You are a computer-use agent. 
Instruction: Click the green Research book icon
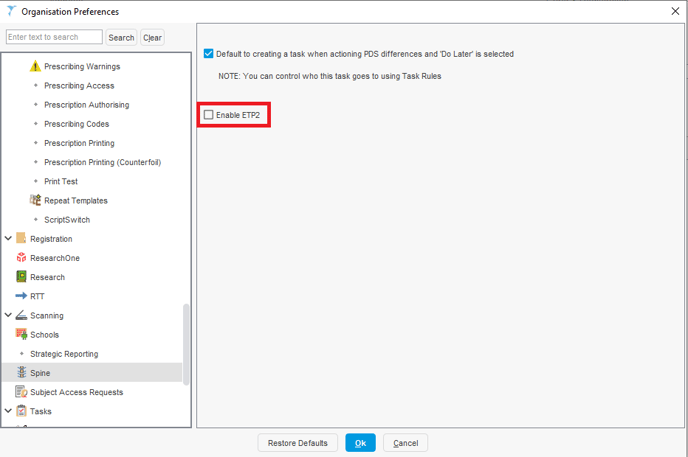(21, 277)
